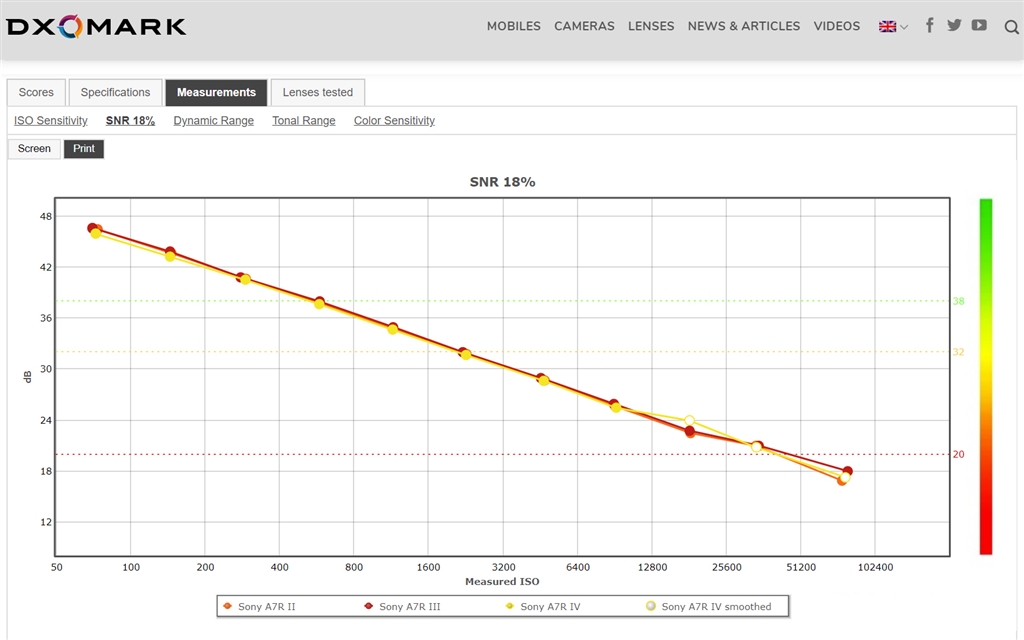Click the 20 dB red threshold label
Viewport: 1024px width, 640px height.
point(958,455)
